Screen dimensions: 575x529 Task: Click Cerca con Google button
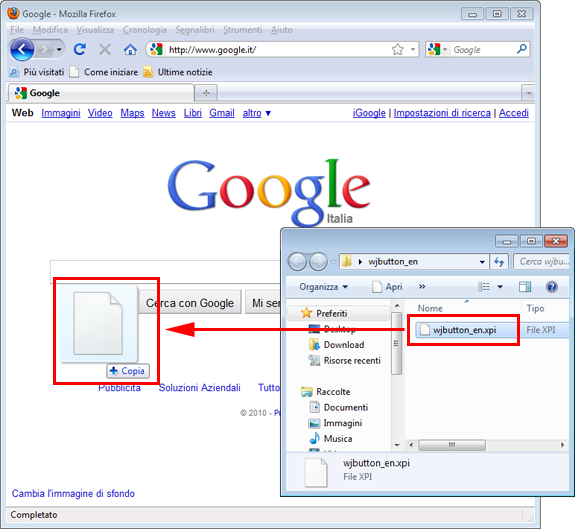190,303
